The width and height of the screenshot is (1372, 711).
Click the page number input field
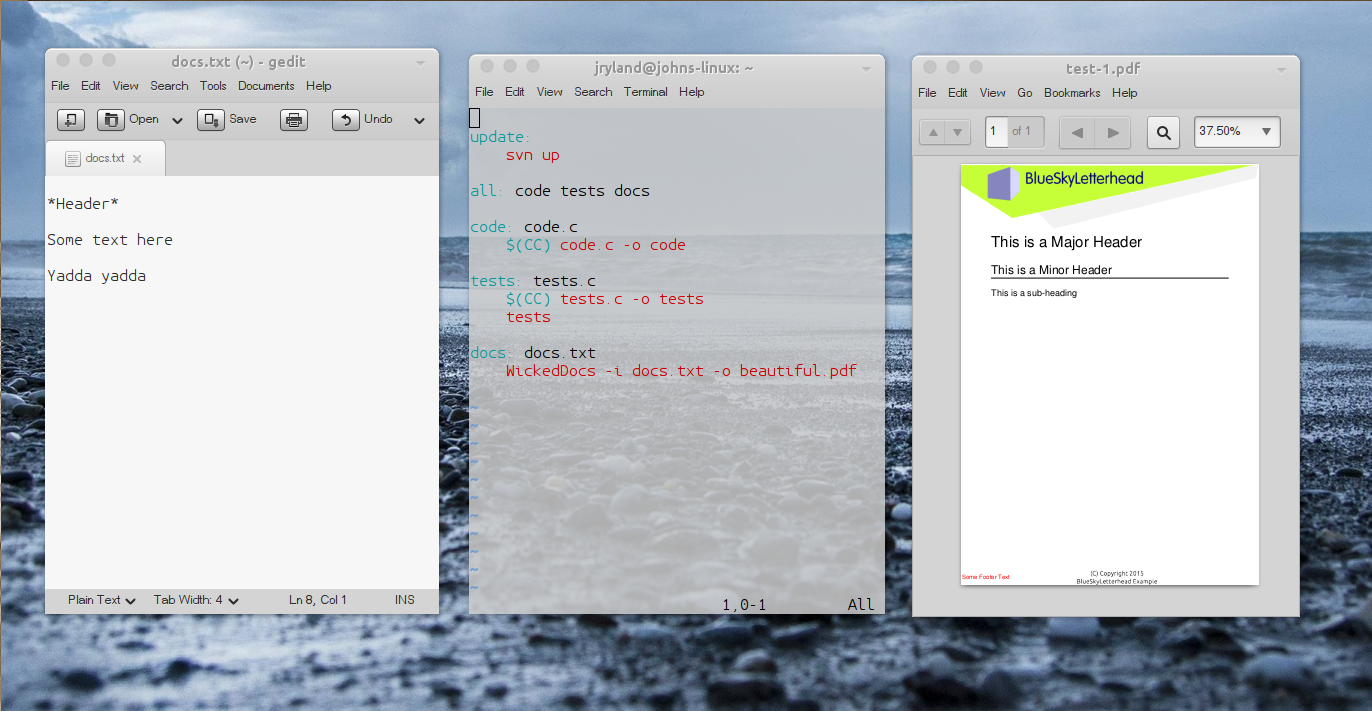click(996, 132)
